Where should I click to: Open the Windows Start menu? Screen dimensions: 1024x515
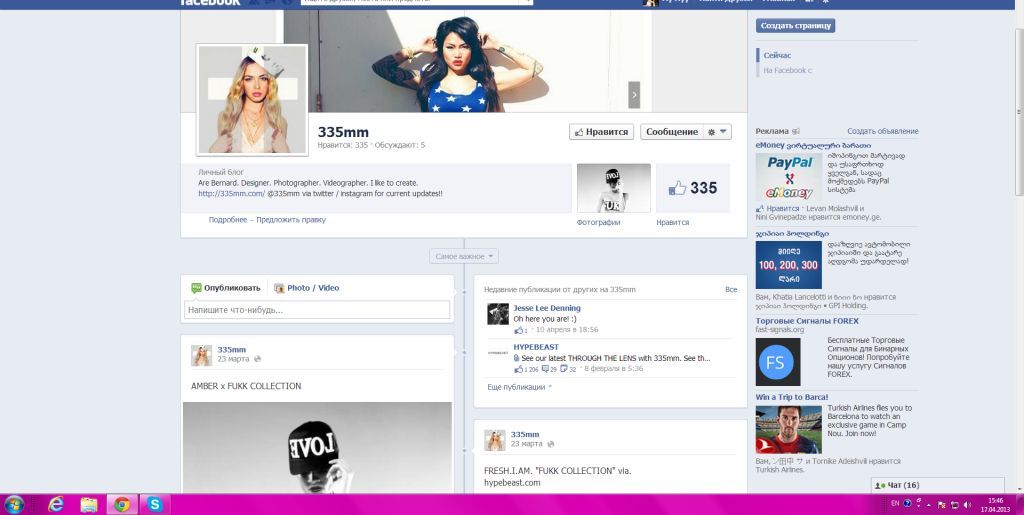point(14,505)
